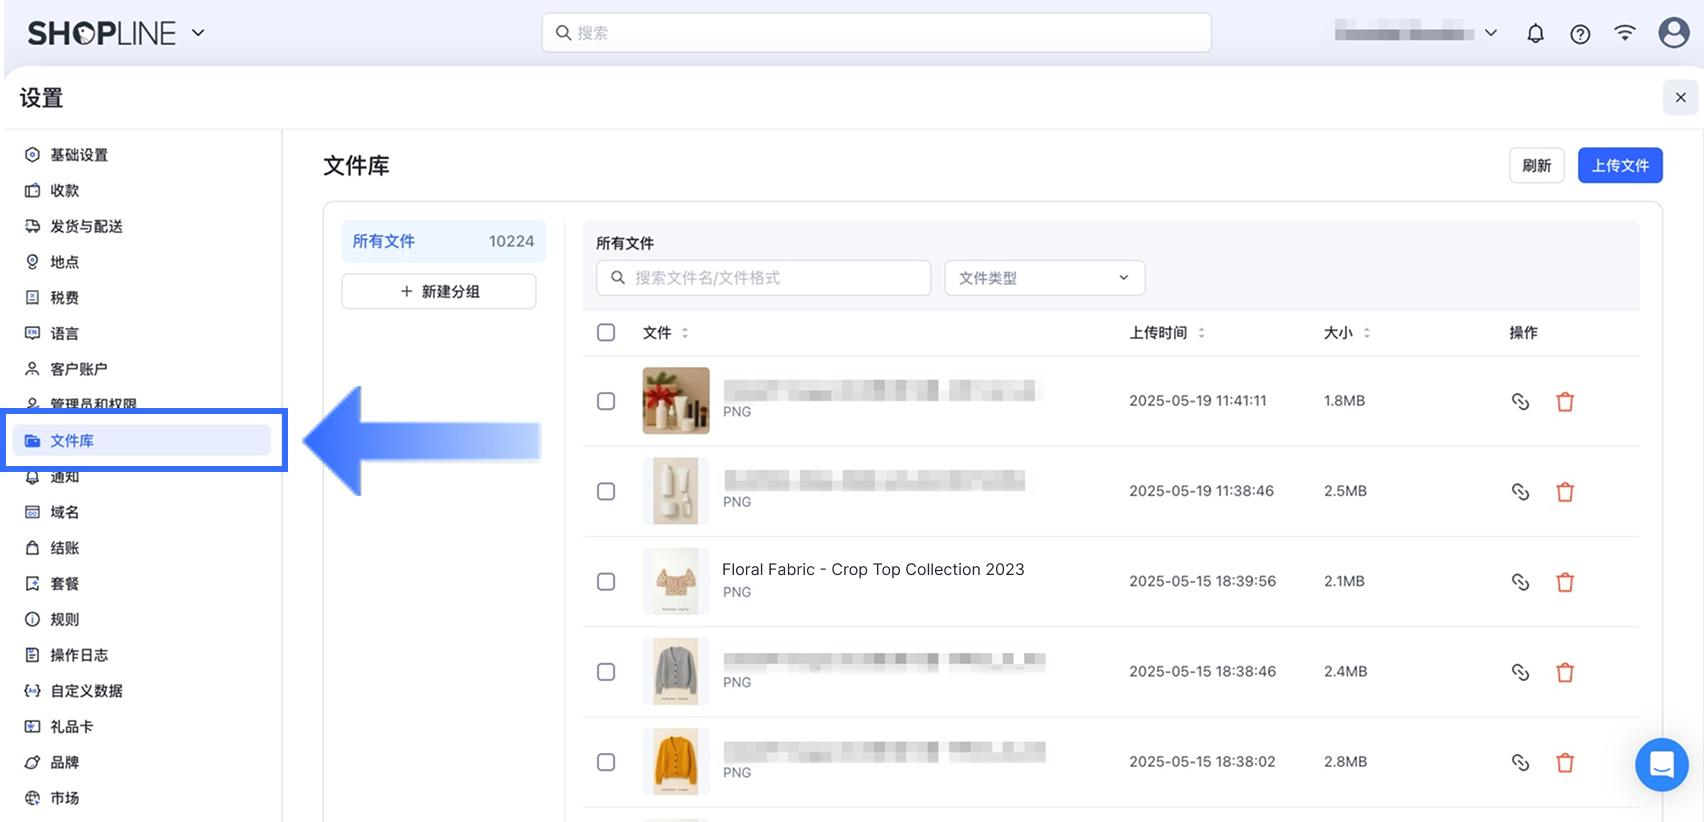Screen dimensions: 1704x822
Task: Copy link for the 18:38:46 file
Action: tap(1520, 672)
